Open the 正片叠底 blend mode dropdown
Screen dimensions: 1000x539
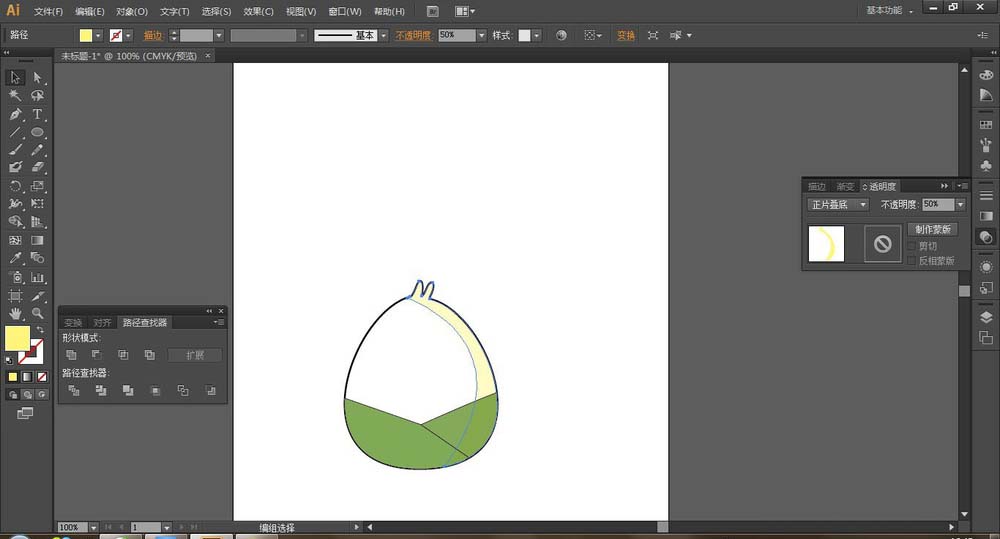(x=838, y=204)
